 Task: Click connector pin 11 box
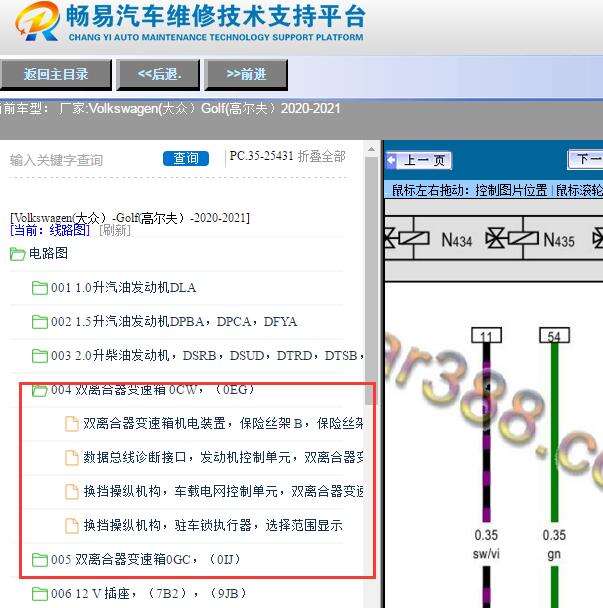click(x=486, y=335)
